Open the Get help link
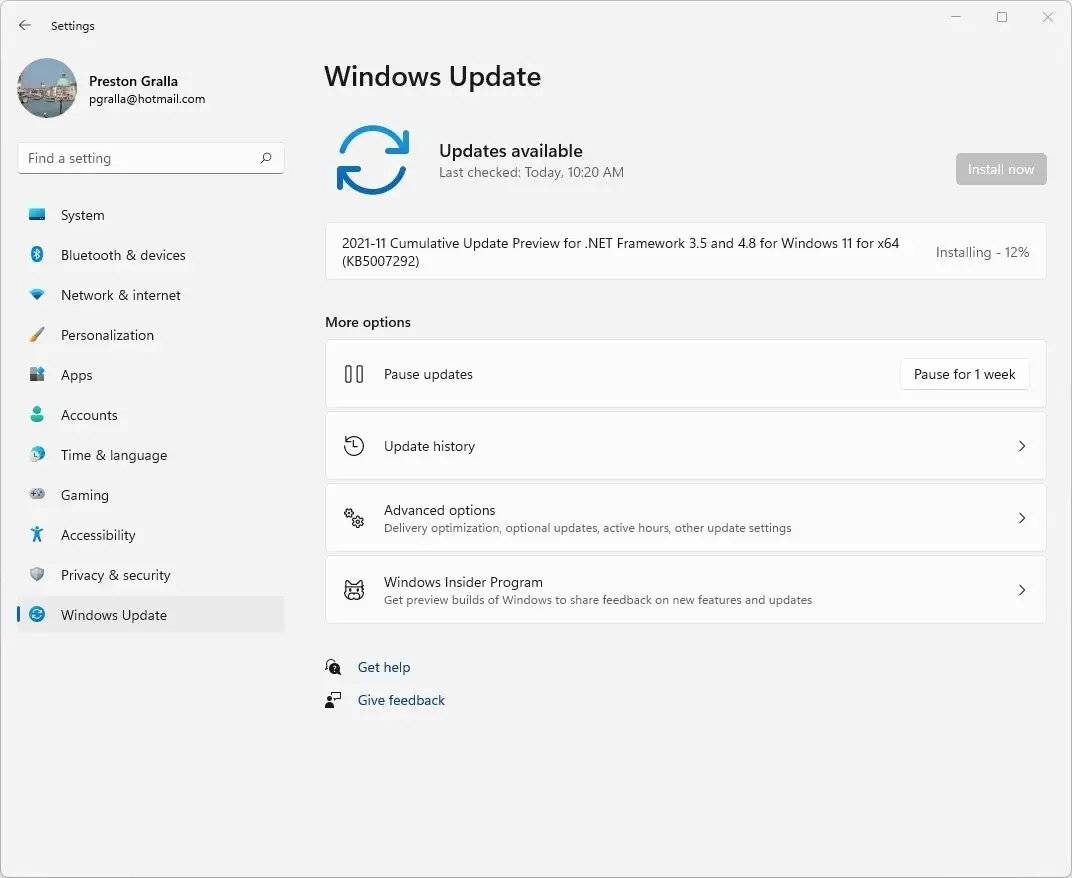 click(384, 667)
